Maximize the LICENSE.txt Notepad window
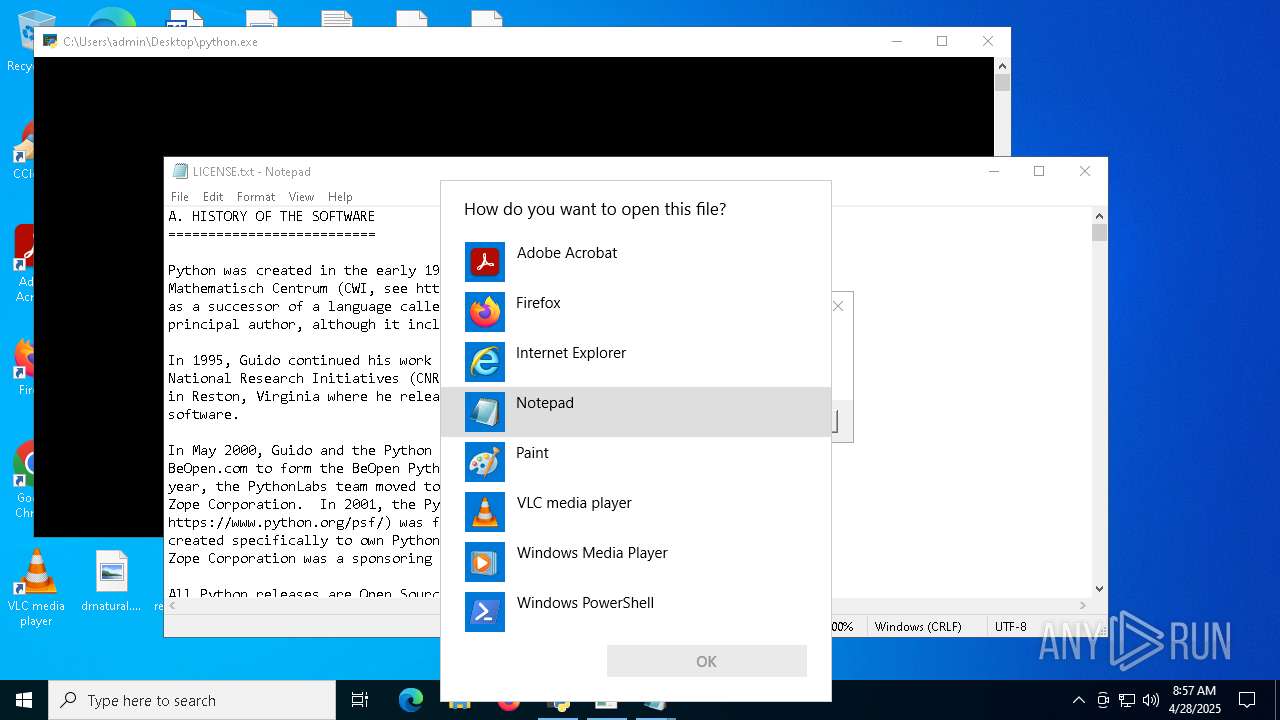The width and height of the screenshot is (1280, 720). (1039, 171)
